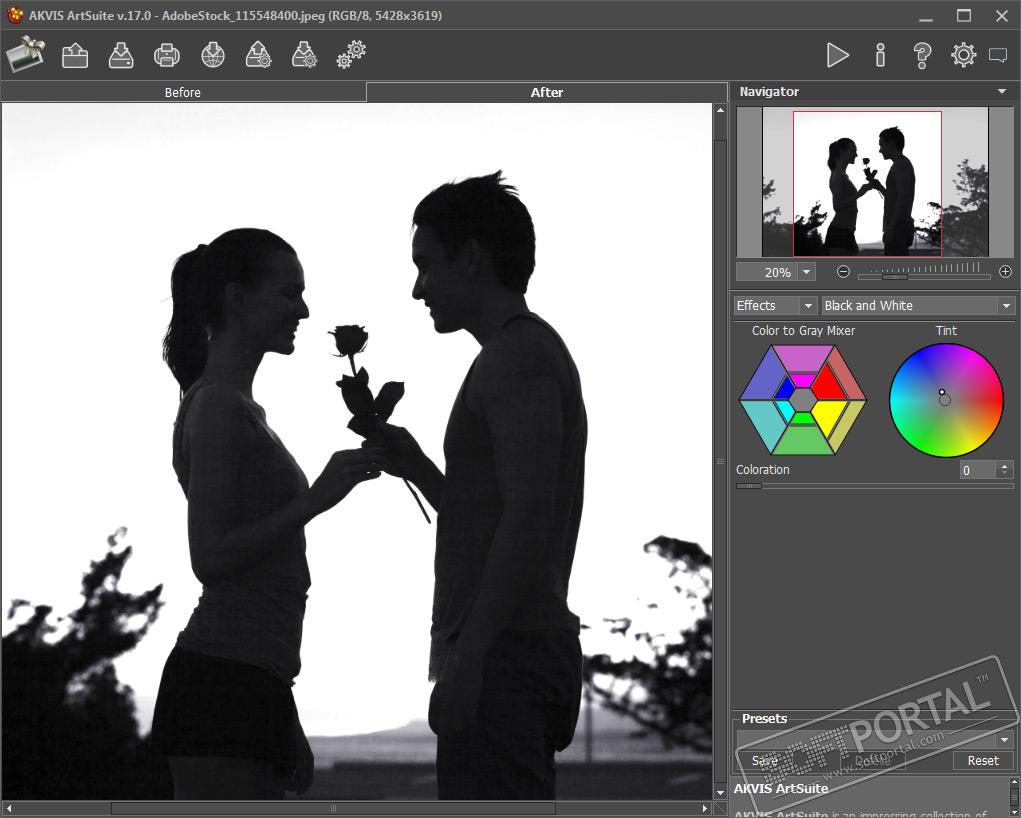Click the vertical scrollbar down arrow
This screenshot has height=818, width=1021.
click(720, 793)
